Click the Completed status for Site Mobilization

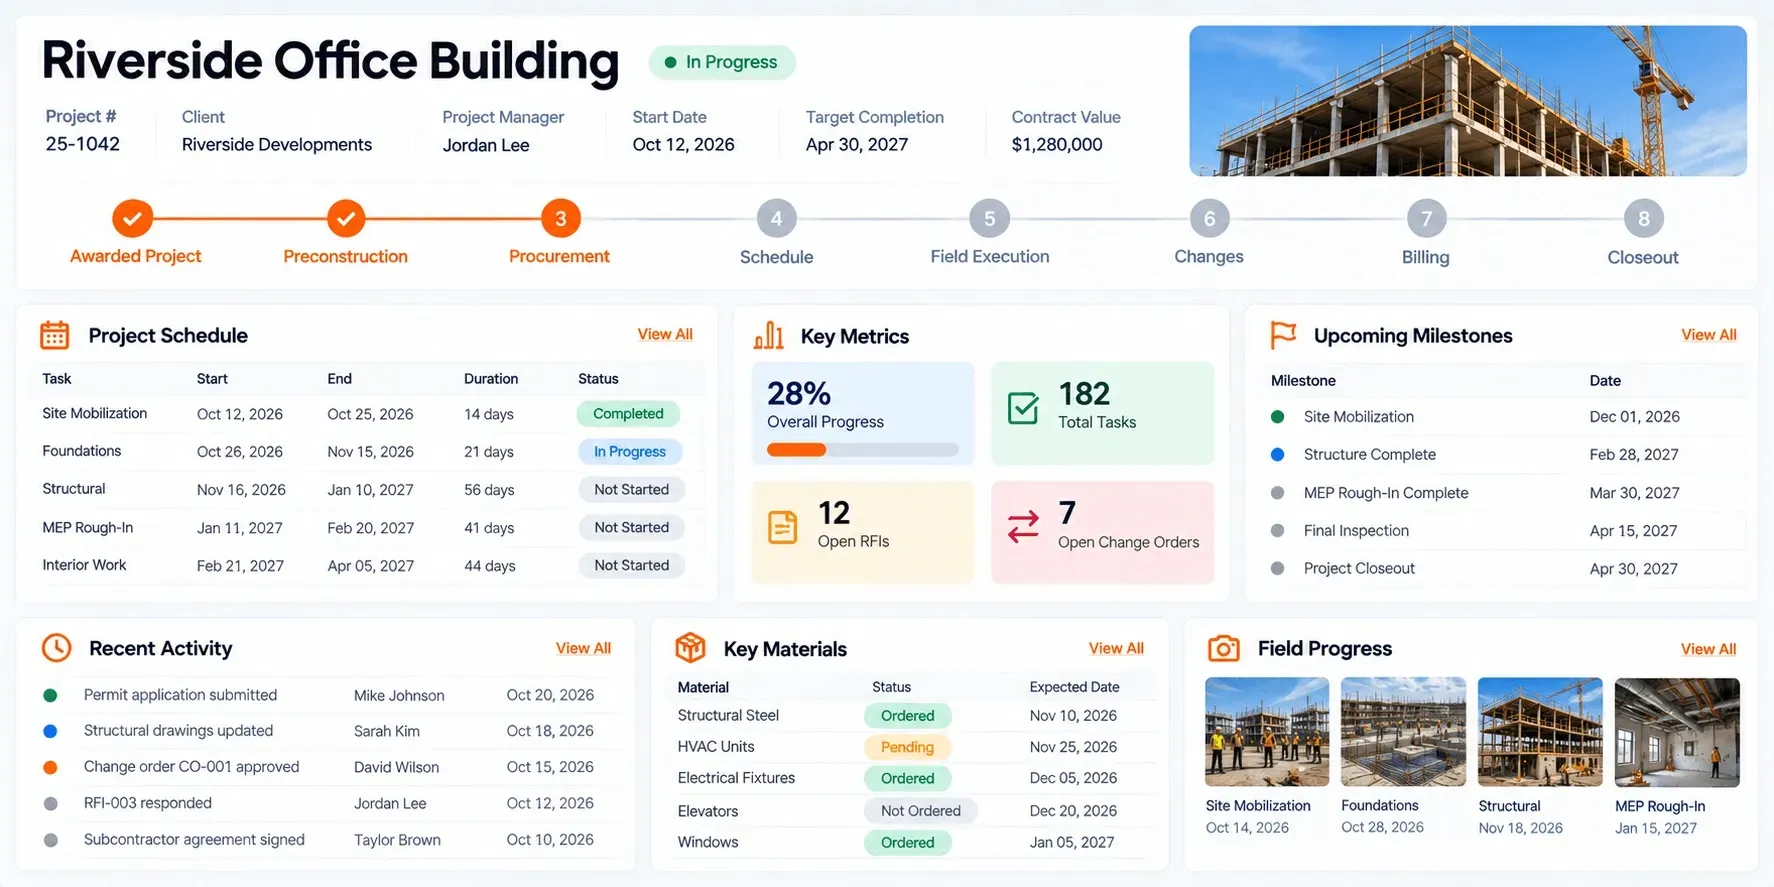[x=628, y=413]
